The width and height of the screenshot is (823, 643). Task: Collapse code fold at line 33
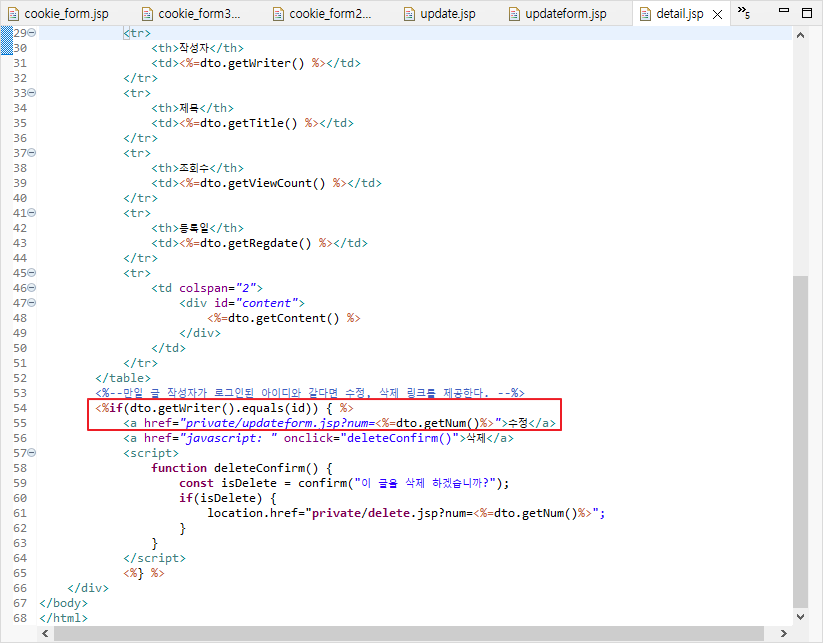coord(31,92)
